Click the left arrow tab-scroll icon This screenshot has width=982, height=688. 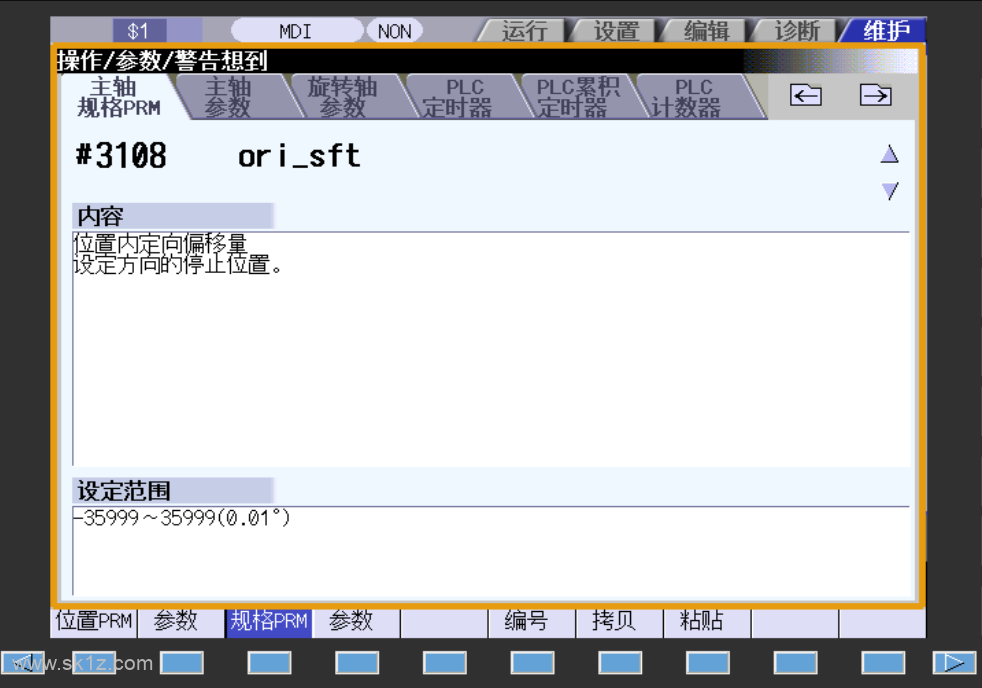coord(805,96)
